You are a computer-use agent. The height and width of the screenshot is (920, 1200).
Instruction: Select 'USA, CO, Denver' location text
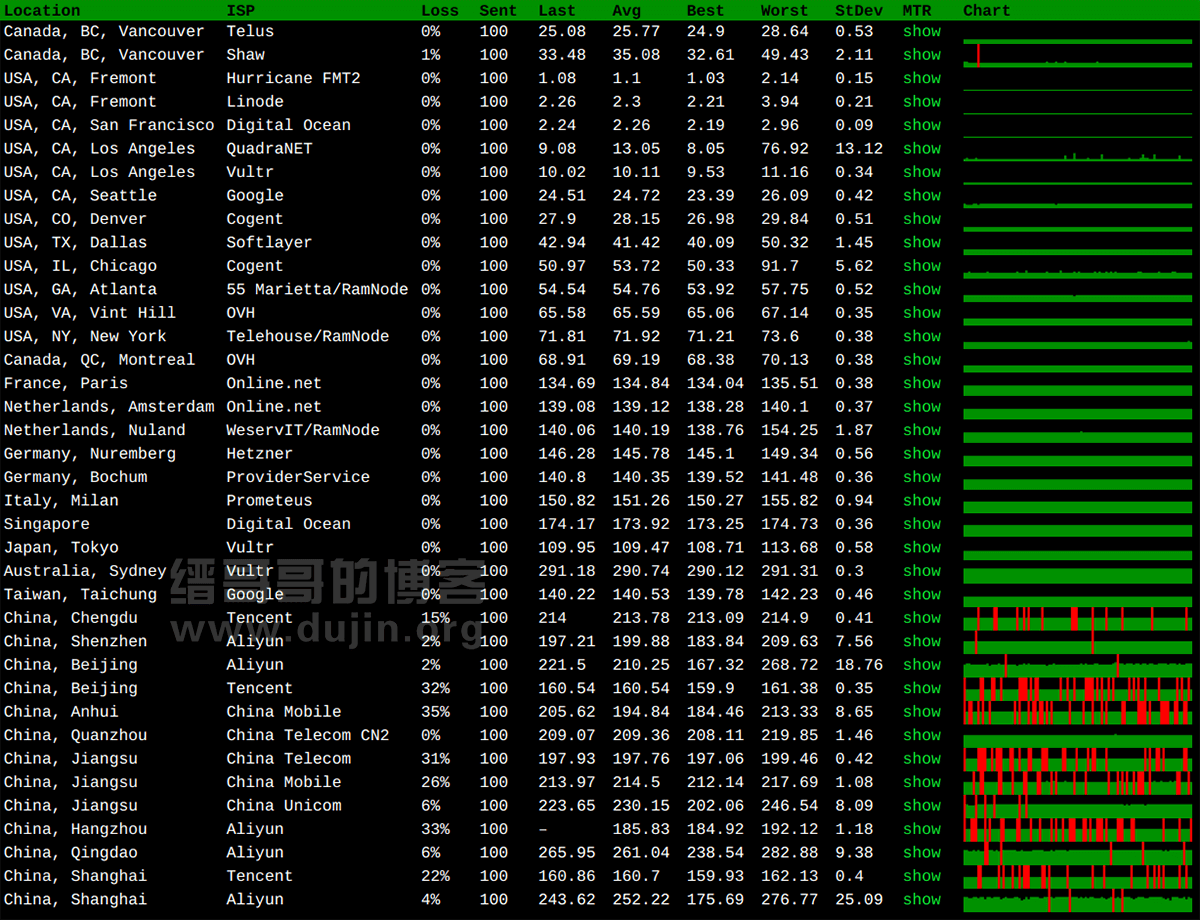point(75,219)
